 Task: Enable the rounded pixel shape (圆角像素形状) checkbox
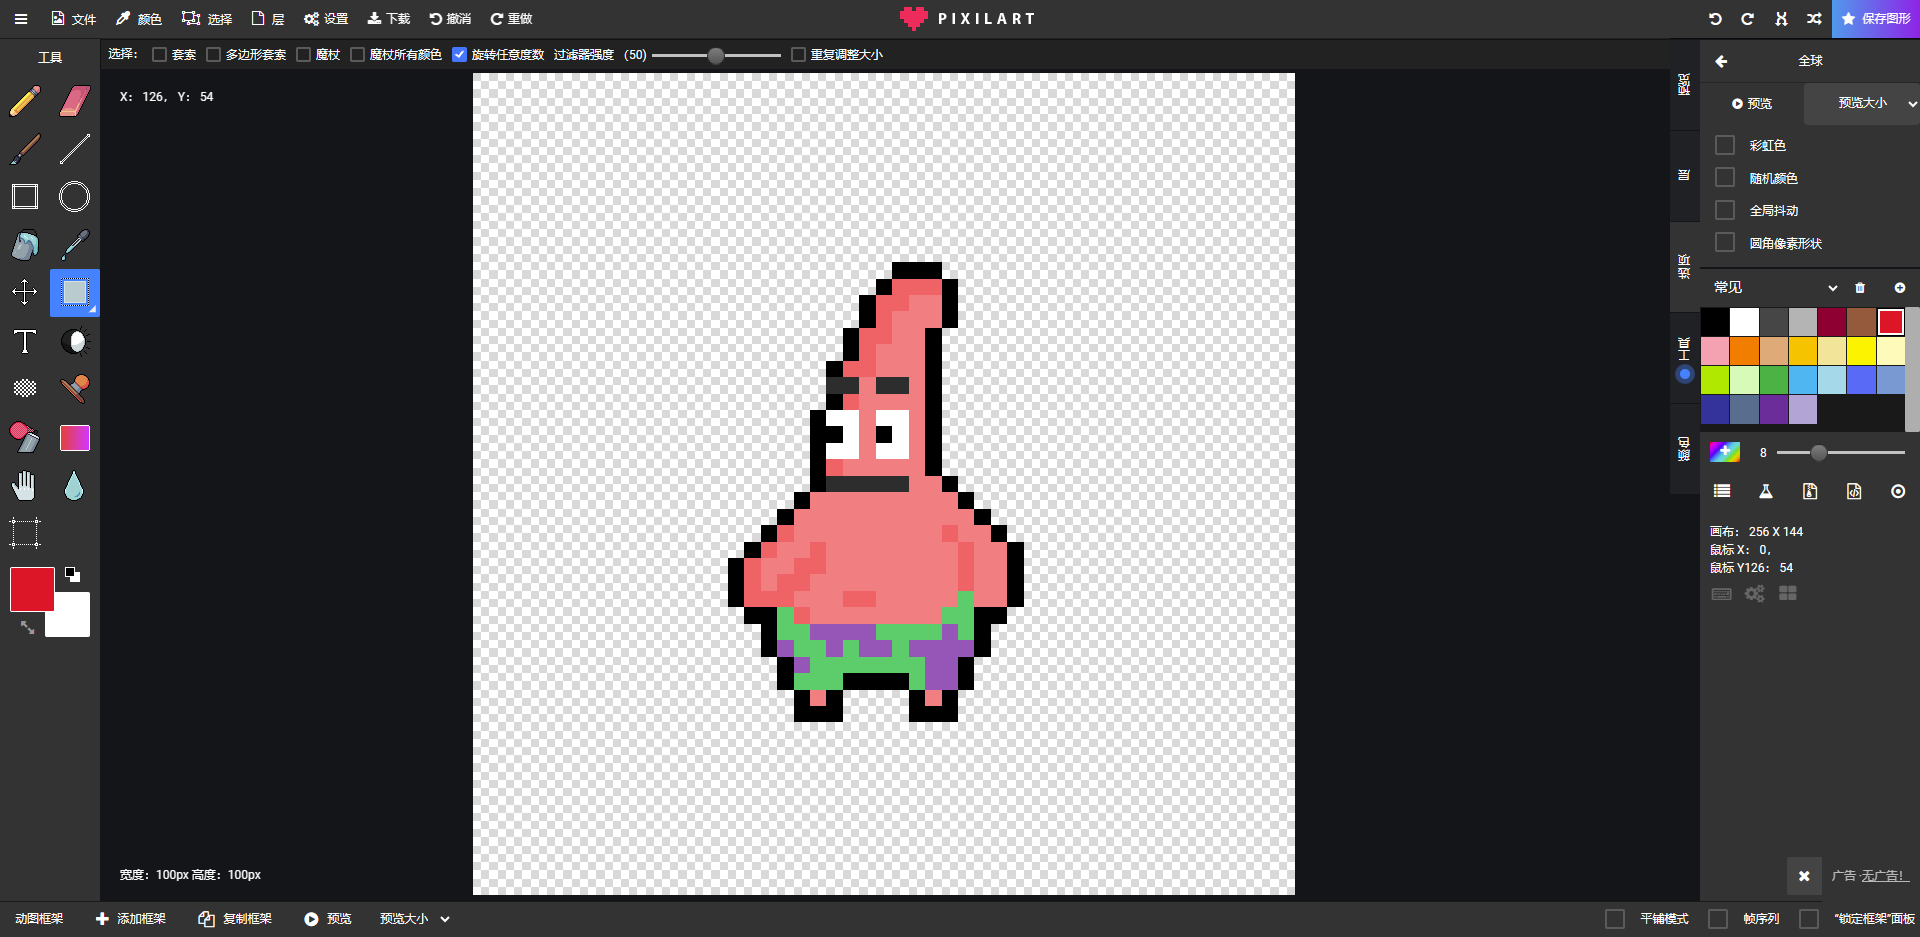tap(1725, 243)
